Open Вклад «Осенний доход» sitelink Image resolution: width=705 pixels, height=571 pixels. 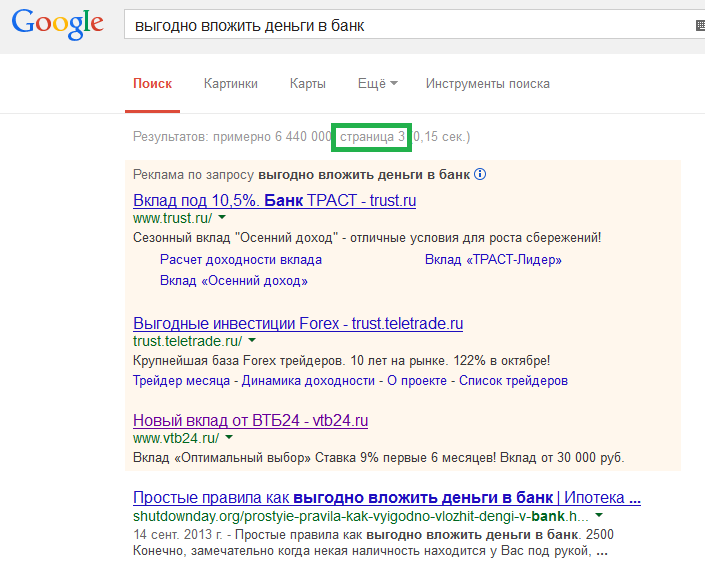(234, 281)
